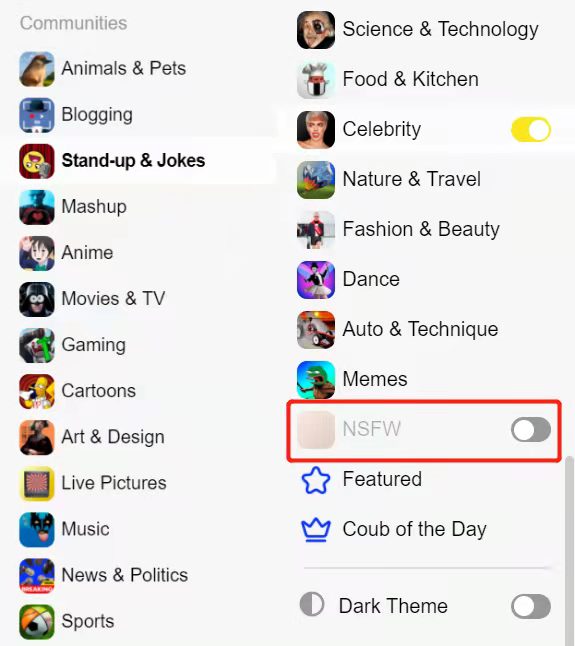The width and height of the screenshot is (575, 646).
Task: Click the Coub of the Day crown icon
Action: (x=316, y=530)
